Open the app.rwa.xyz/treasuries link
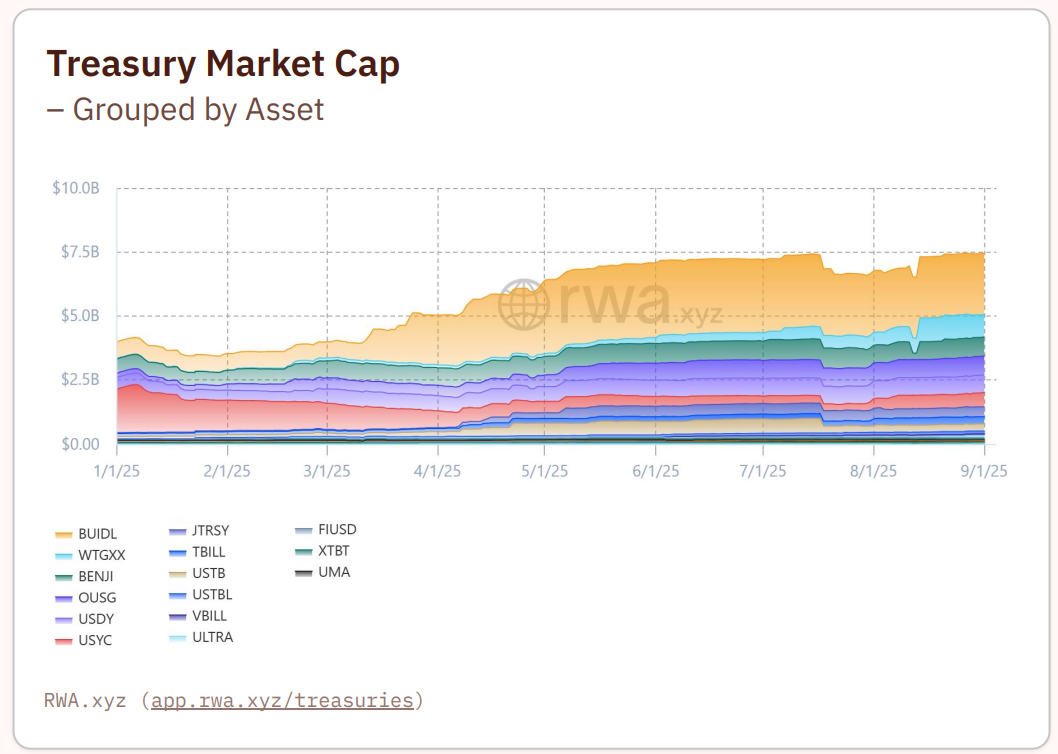The image size is (1058, 754). click(x=282, y=700)
